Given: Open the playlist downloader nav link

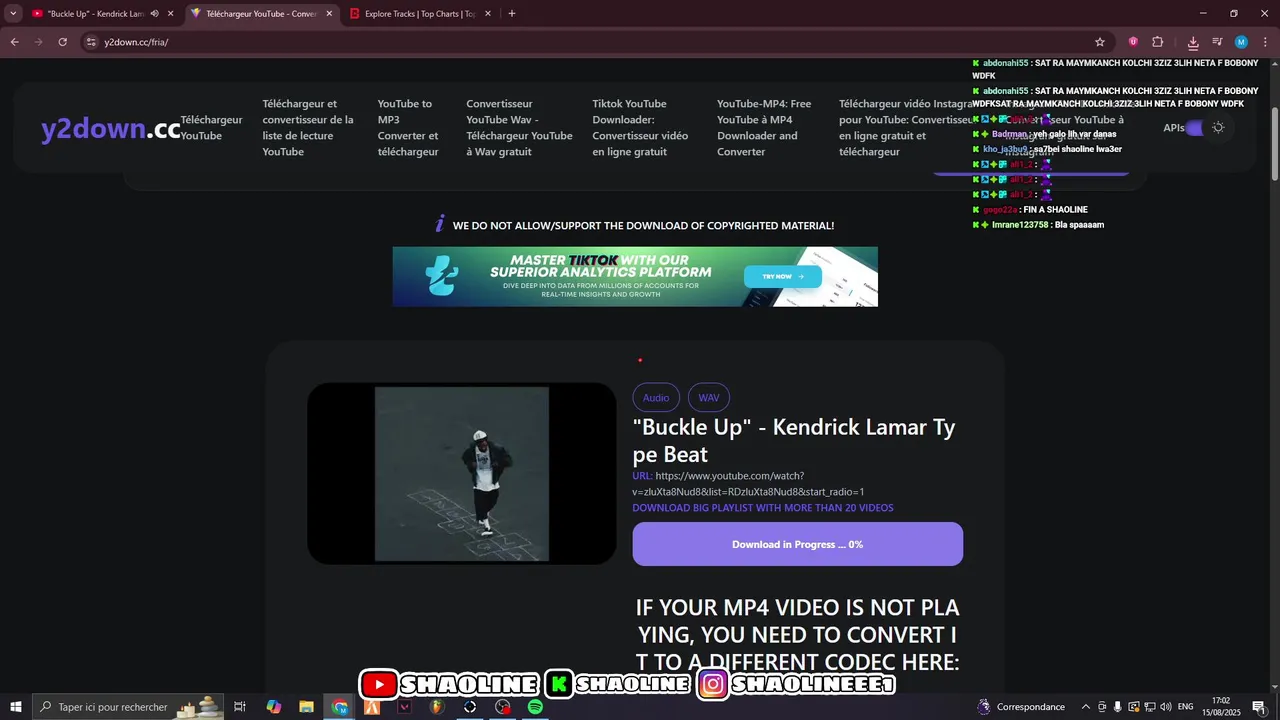Looking at the screenshot, I should point(308,128).
